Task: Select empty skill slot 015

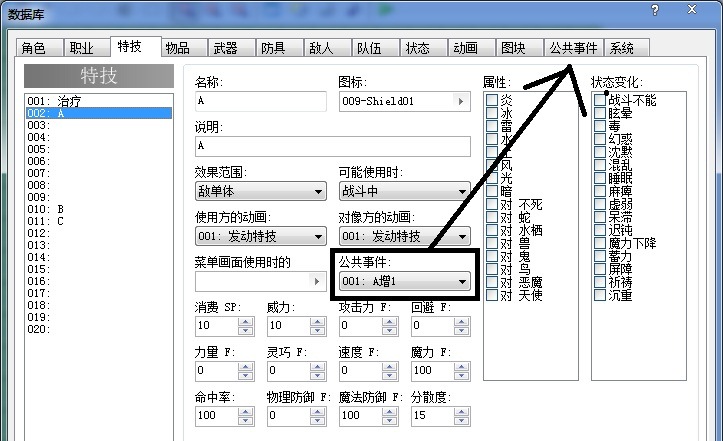Action: [x=99, y=269]
